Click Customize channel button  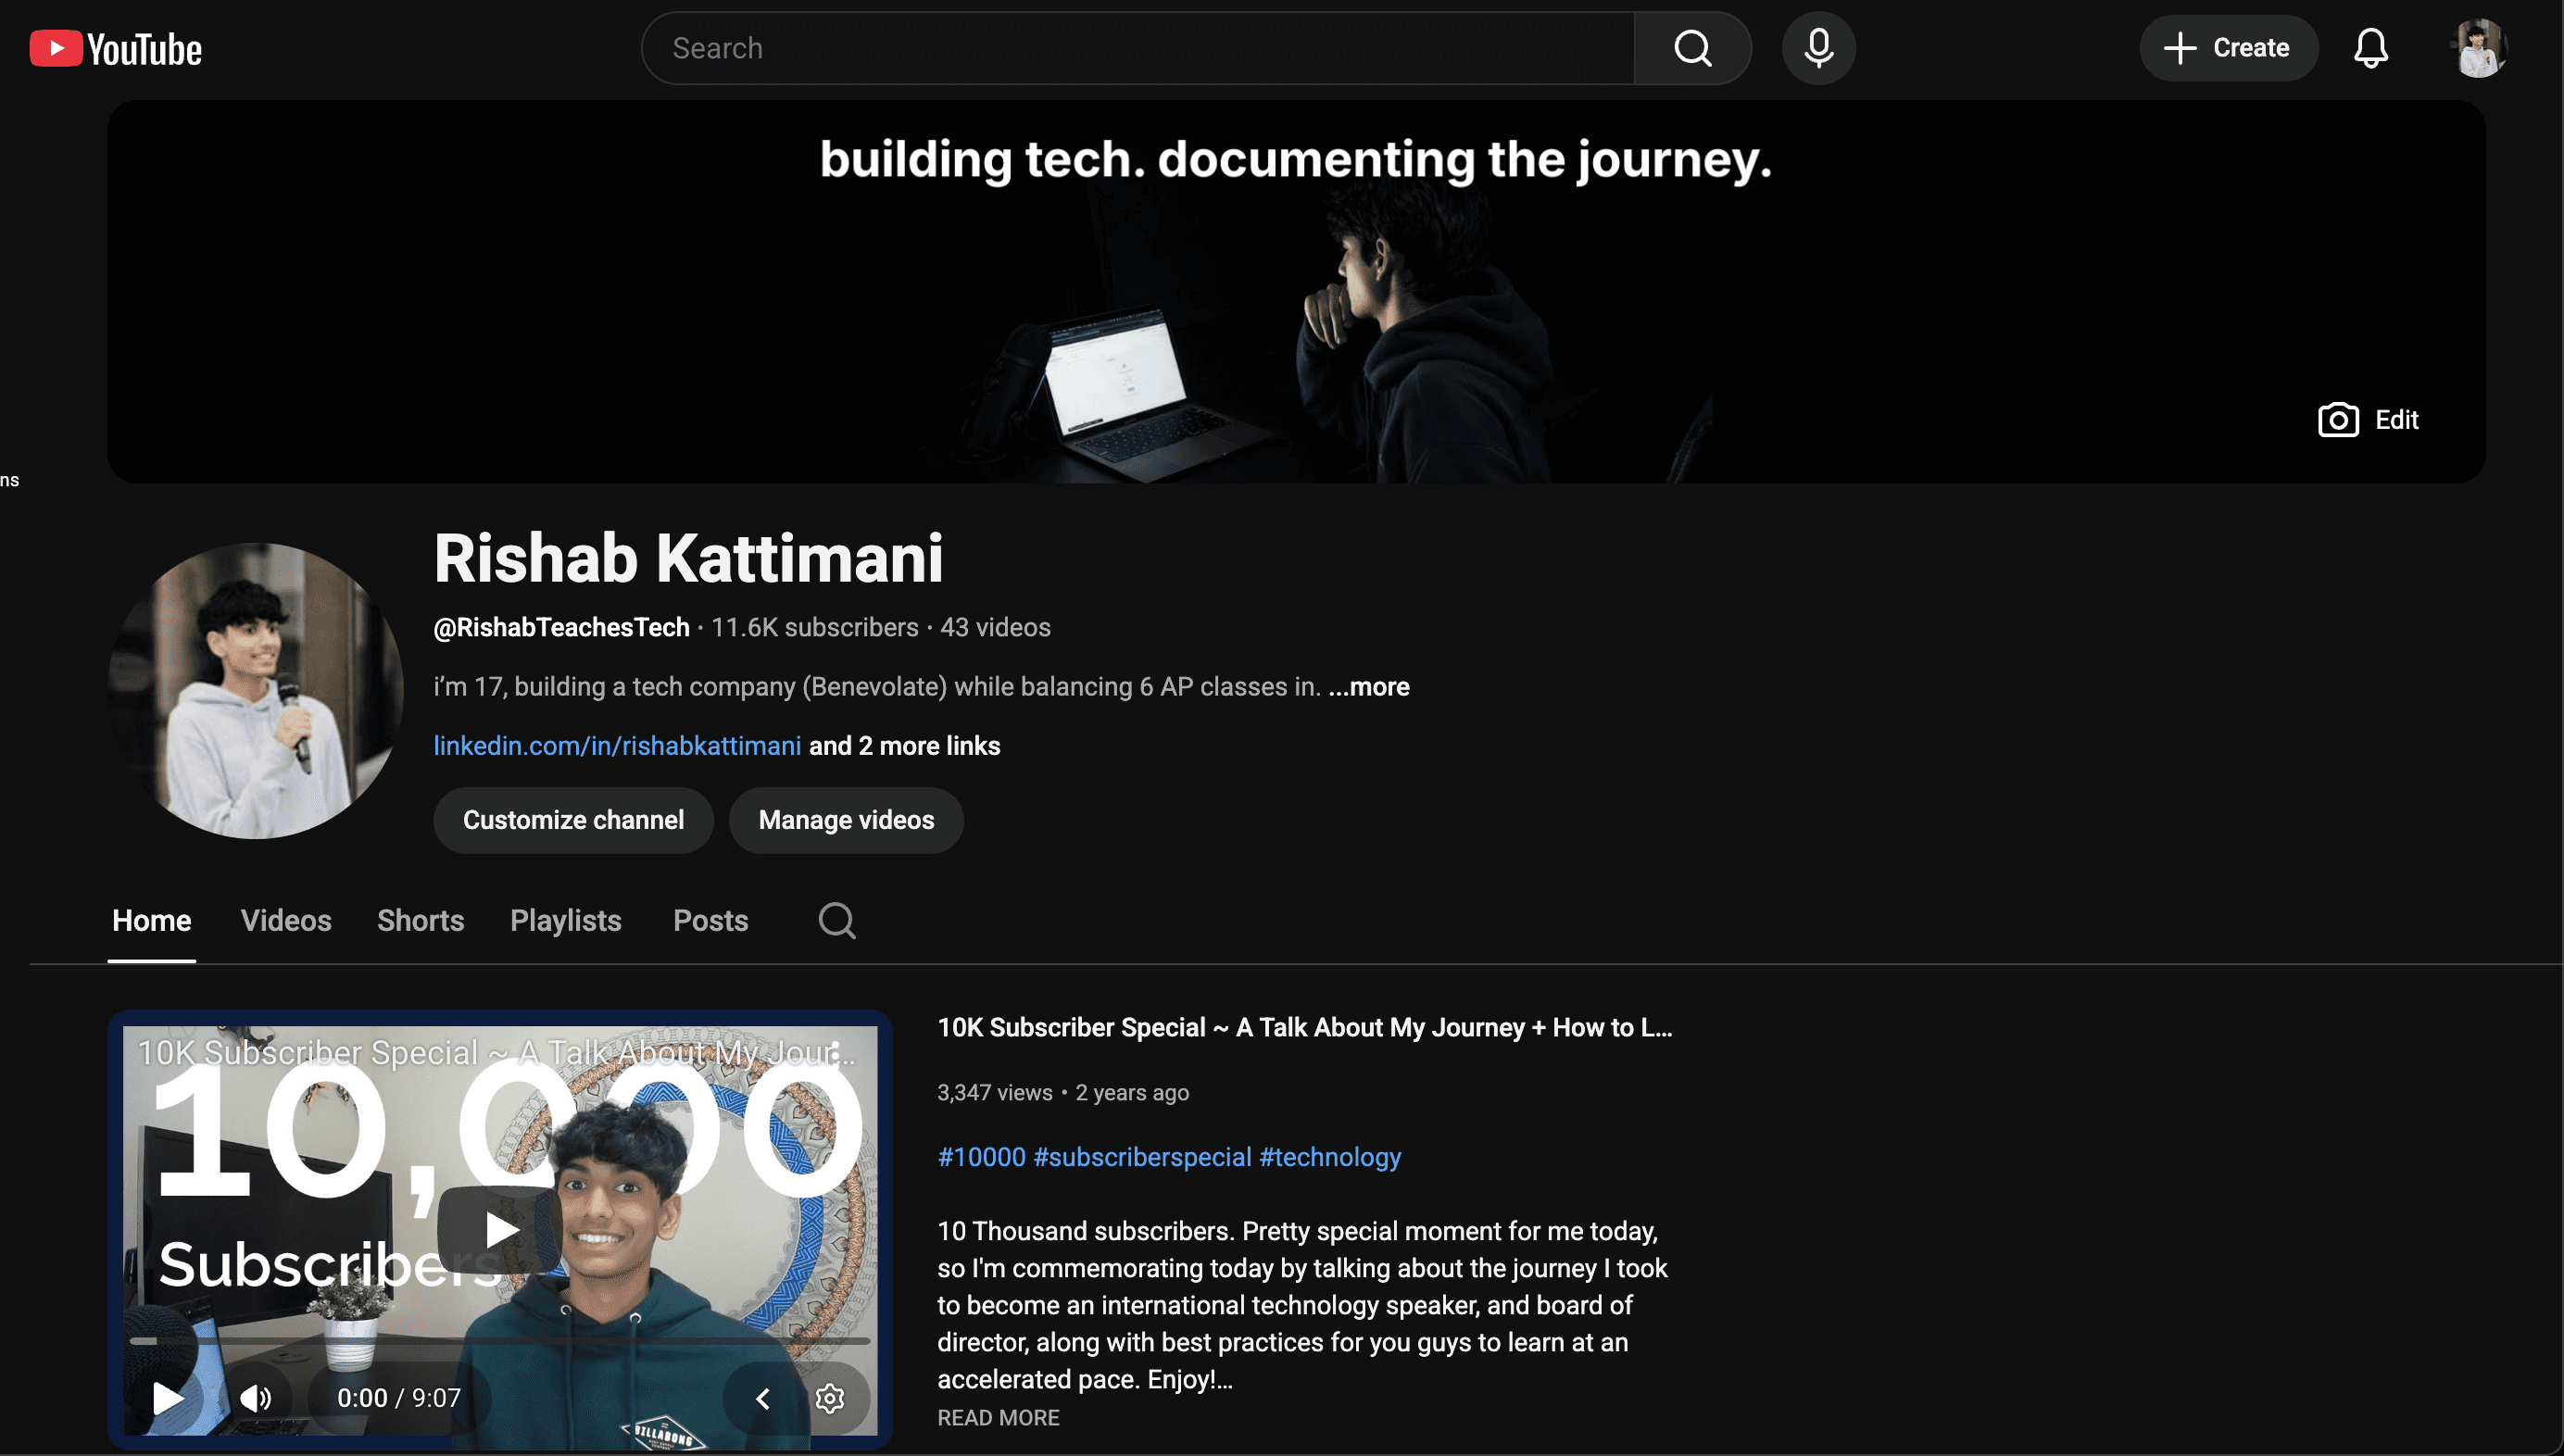tap(573, 820)
